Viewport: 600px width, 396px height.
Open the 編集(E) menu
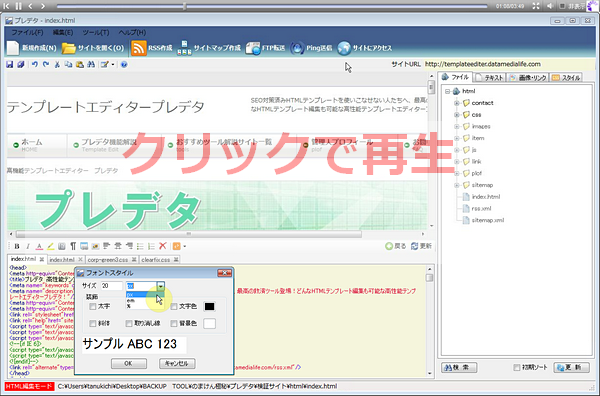click(63, 33)
